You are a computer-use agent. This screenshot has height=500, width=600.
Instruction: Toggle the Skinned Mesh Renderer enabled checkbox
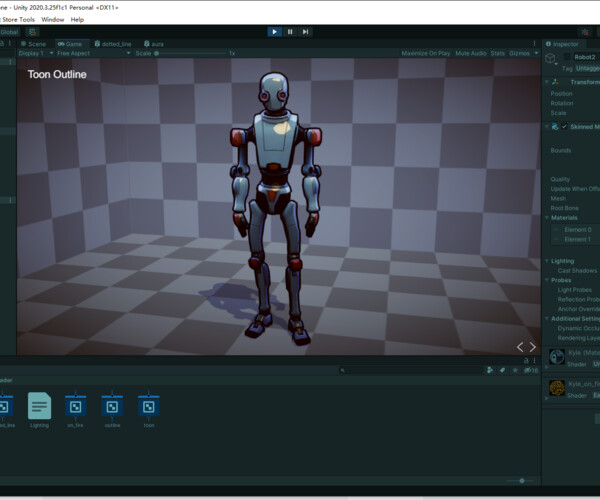pyautogui.click(x=564, y=127)
